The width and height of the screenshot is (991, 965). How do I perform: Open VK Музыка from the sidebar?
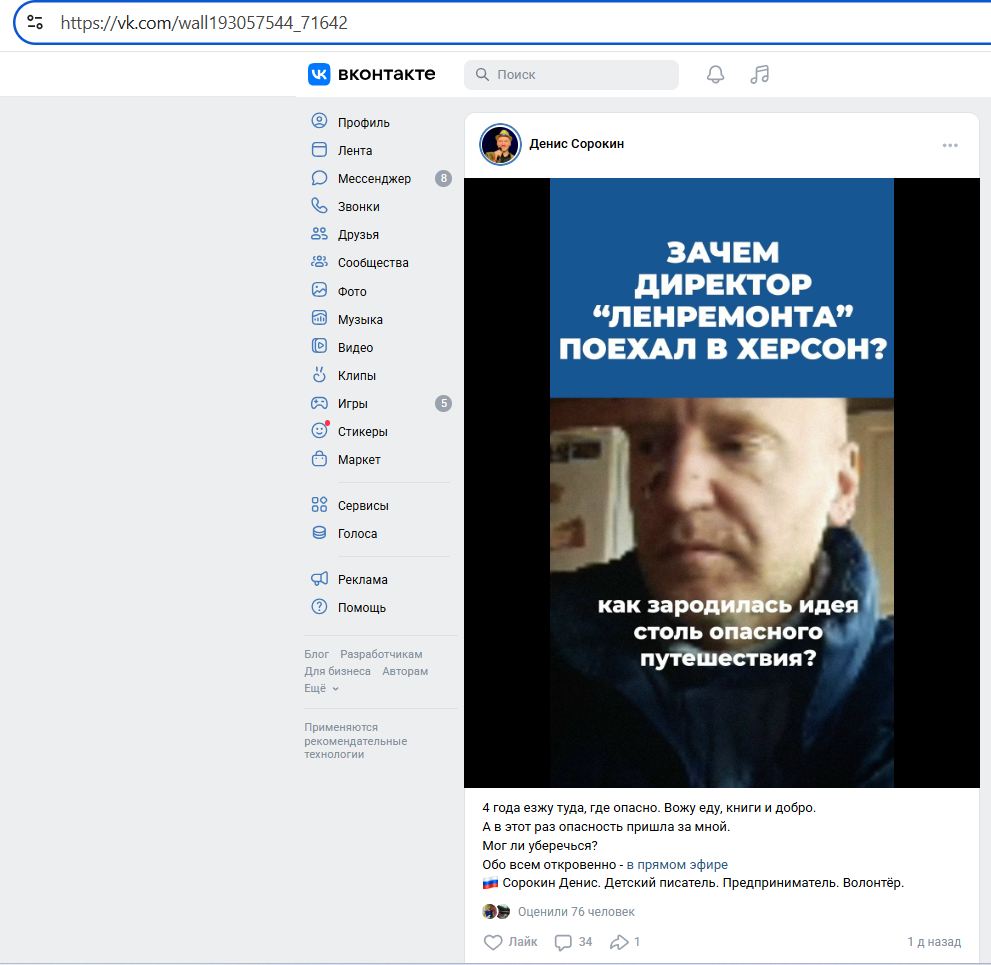[x=360, y=319]
